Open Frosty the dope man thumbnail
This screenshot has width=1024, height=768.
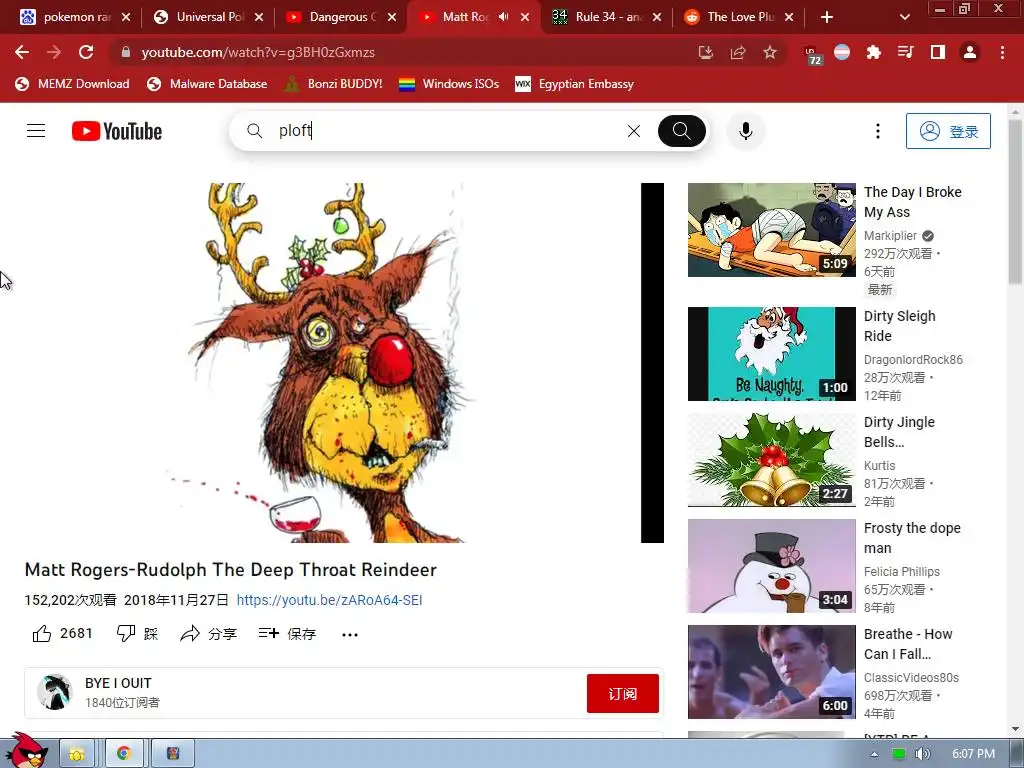click(771, 566)
